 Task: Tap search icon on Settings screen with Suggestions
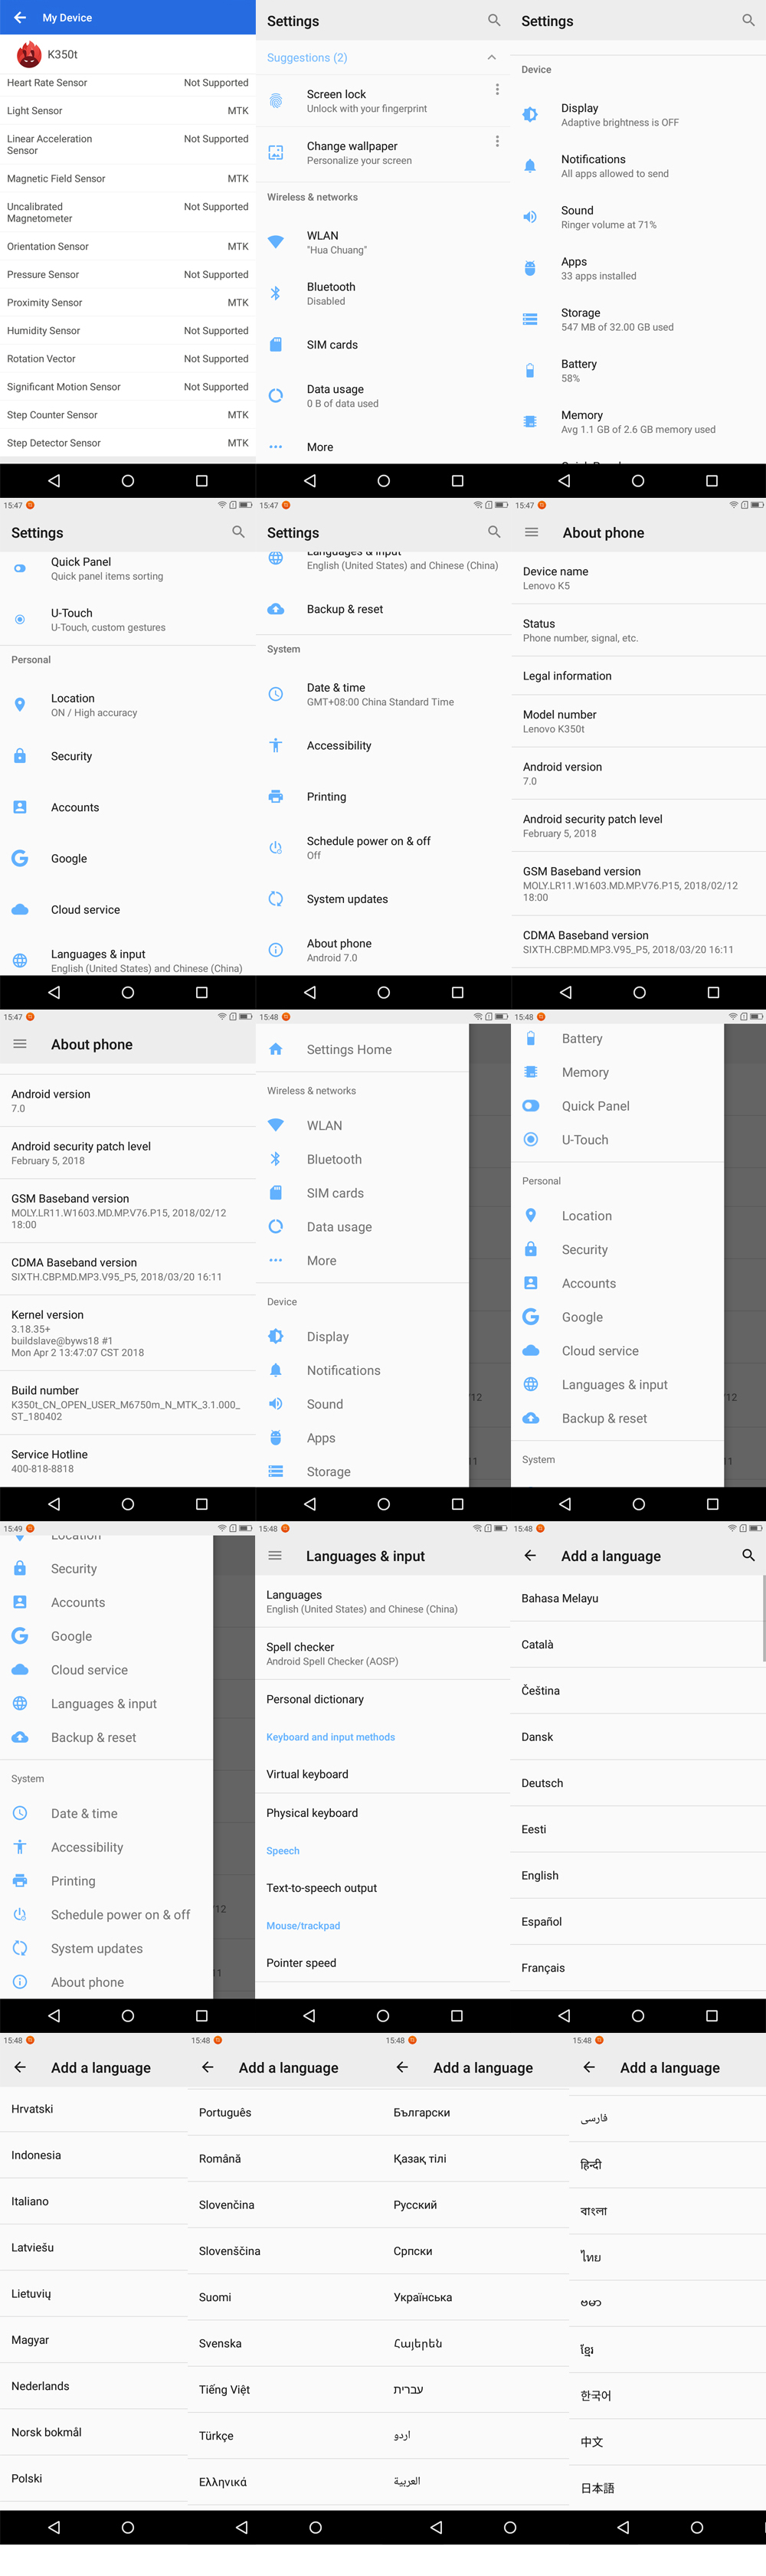coord(494,20)
